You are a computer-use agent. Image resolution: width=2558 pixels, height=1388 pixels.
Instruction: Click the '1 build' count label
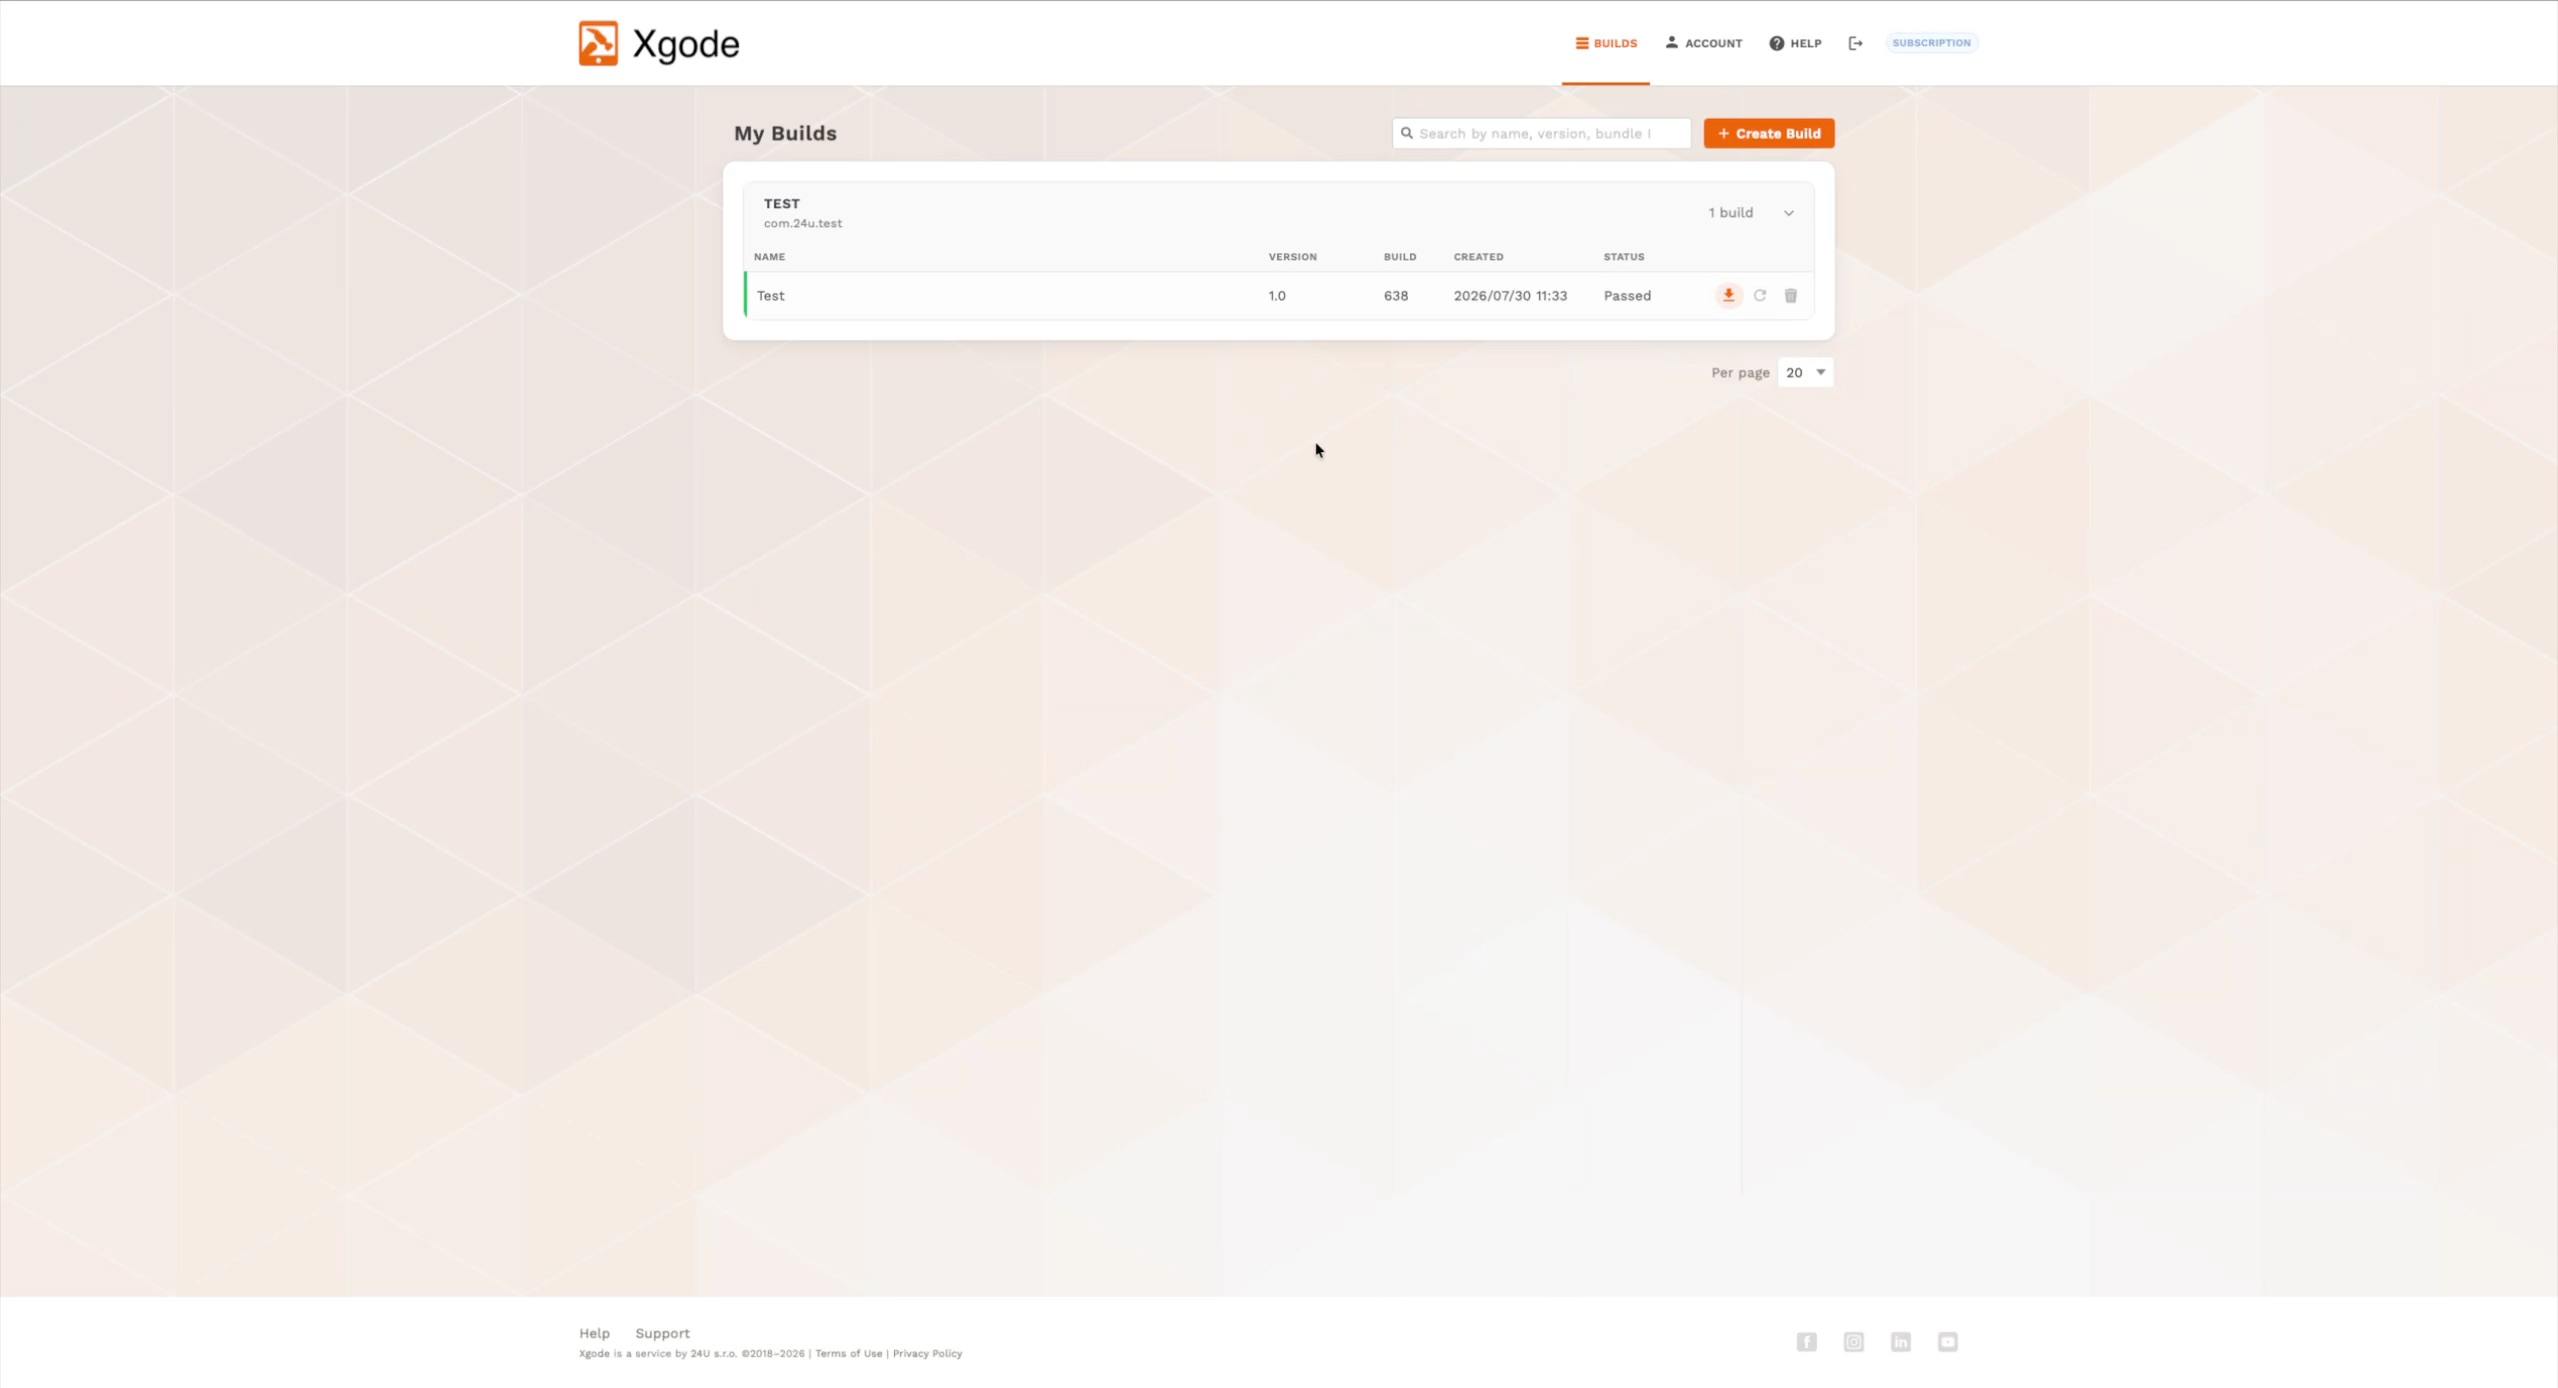tap(1730, 212)
